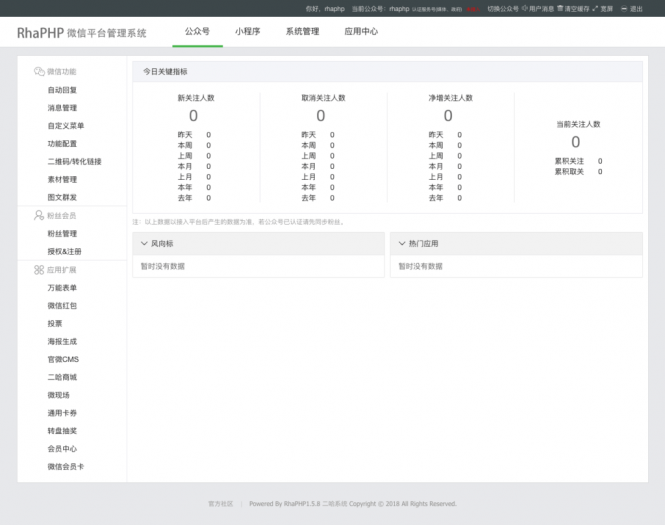
Task: Click the red 未接入 status label
Action: (473, 9)
